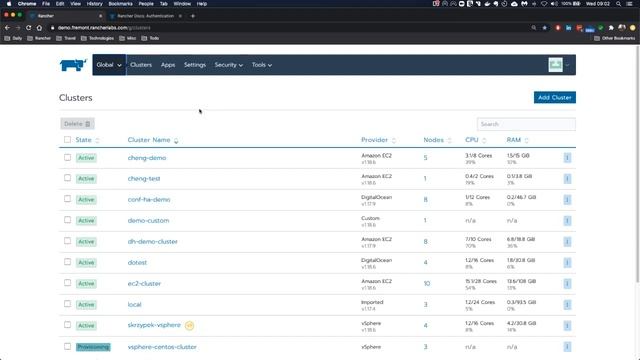Open macOS Spotlight search
The width and height of the screenshot is (640, 360).
pyautogui.click(x=618, y=4)
